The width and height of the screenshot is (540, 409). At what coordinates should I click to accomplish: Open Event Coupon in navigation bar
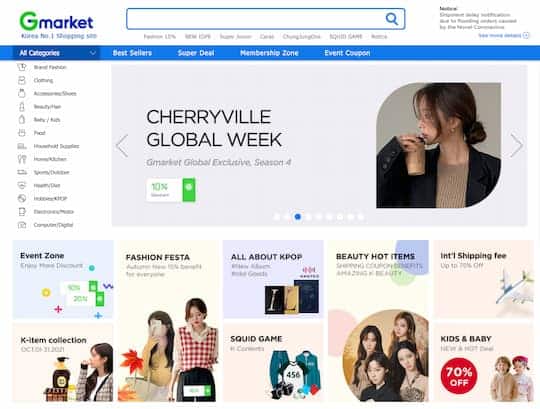tap(347, 53)
